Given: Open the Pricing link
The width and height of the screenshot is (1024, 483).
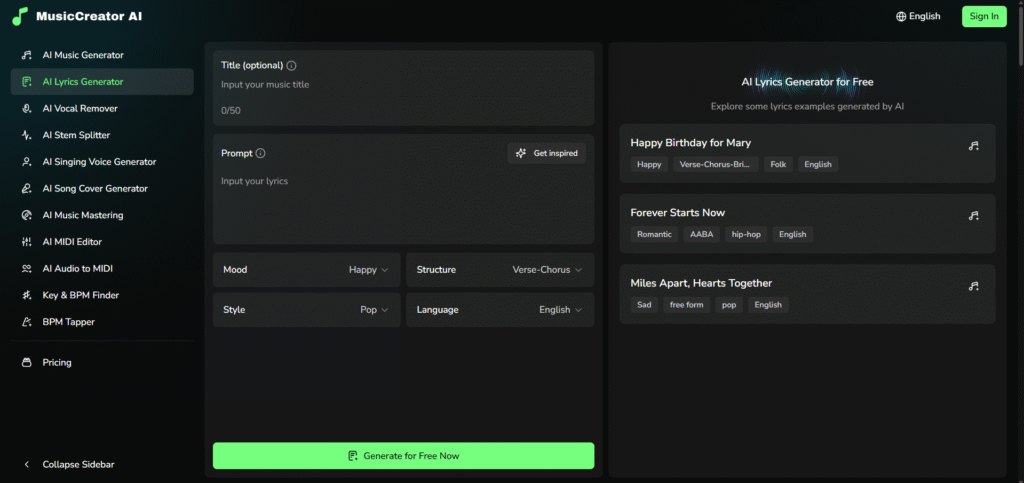Looking at the screenshot, I should click(102, 362).
